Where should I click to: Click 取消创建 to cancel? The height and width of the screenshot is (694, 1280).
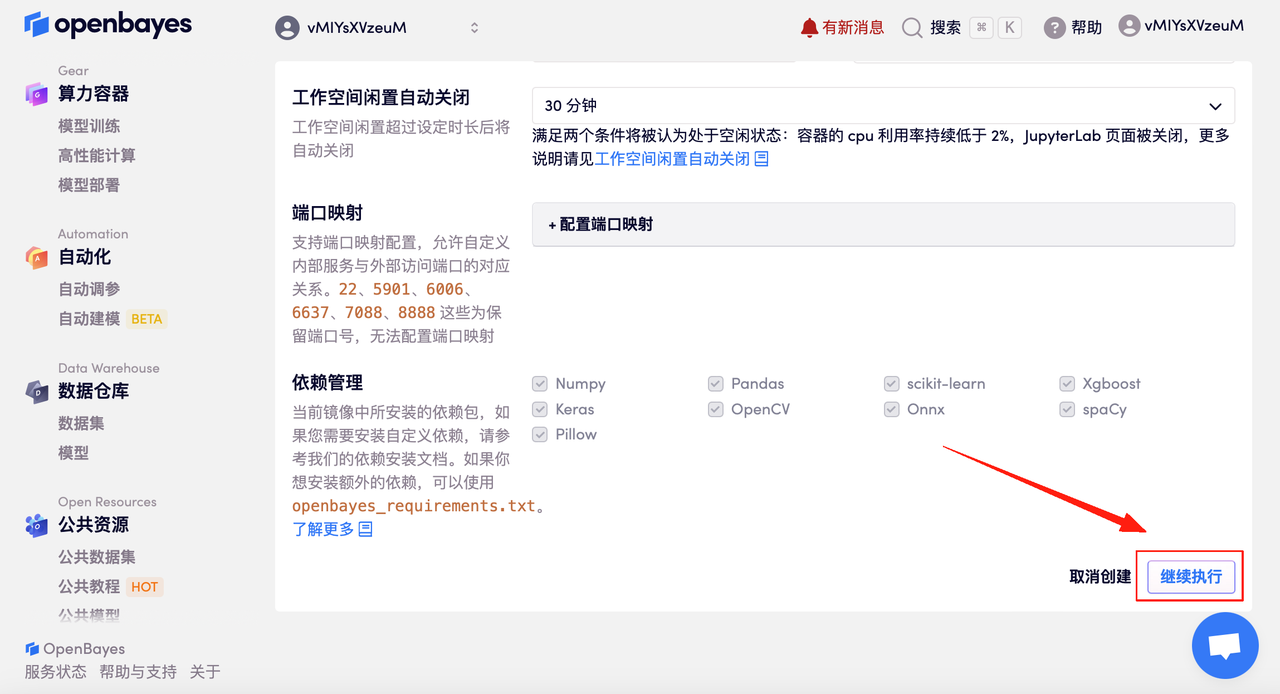[1100, 577]
